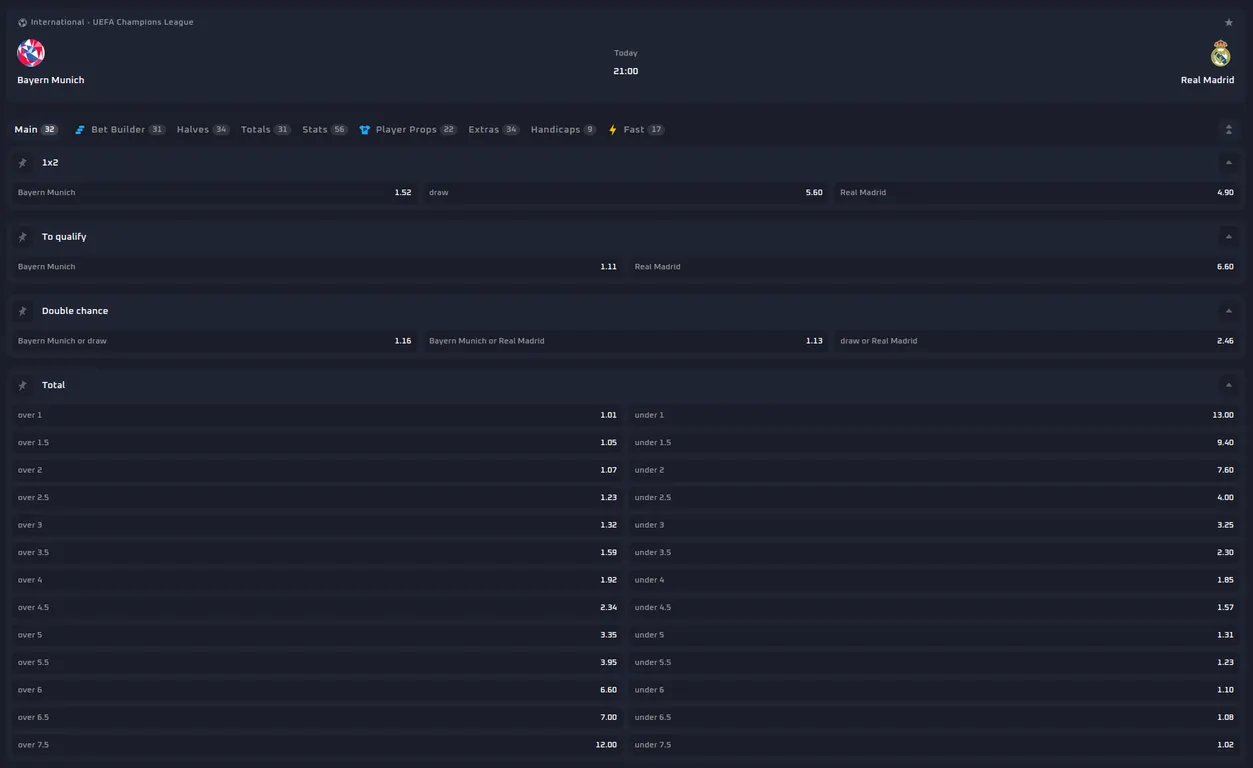
Task: Pick over 3 at 1.32
Action: coord(317,525)
